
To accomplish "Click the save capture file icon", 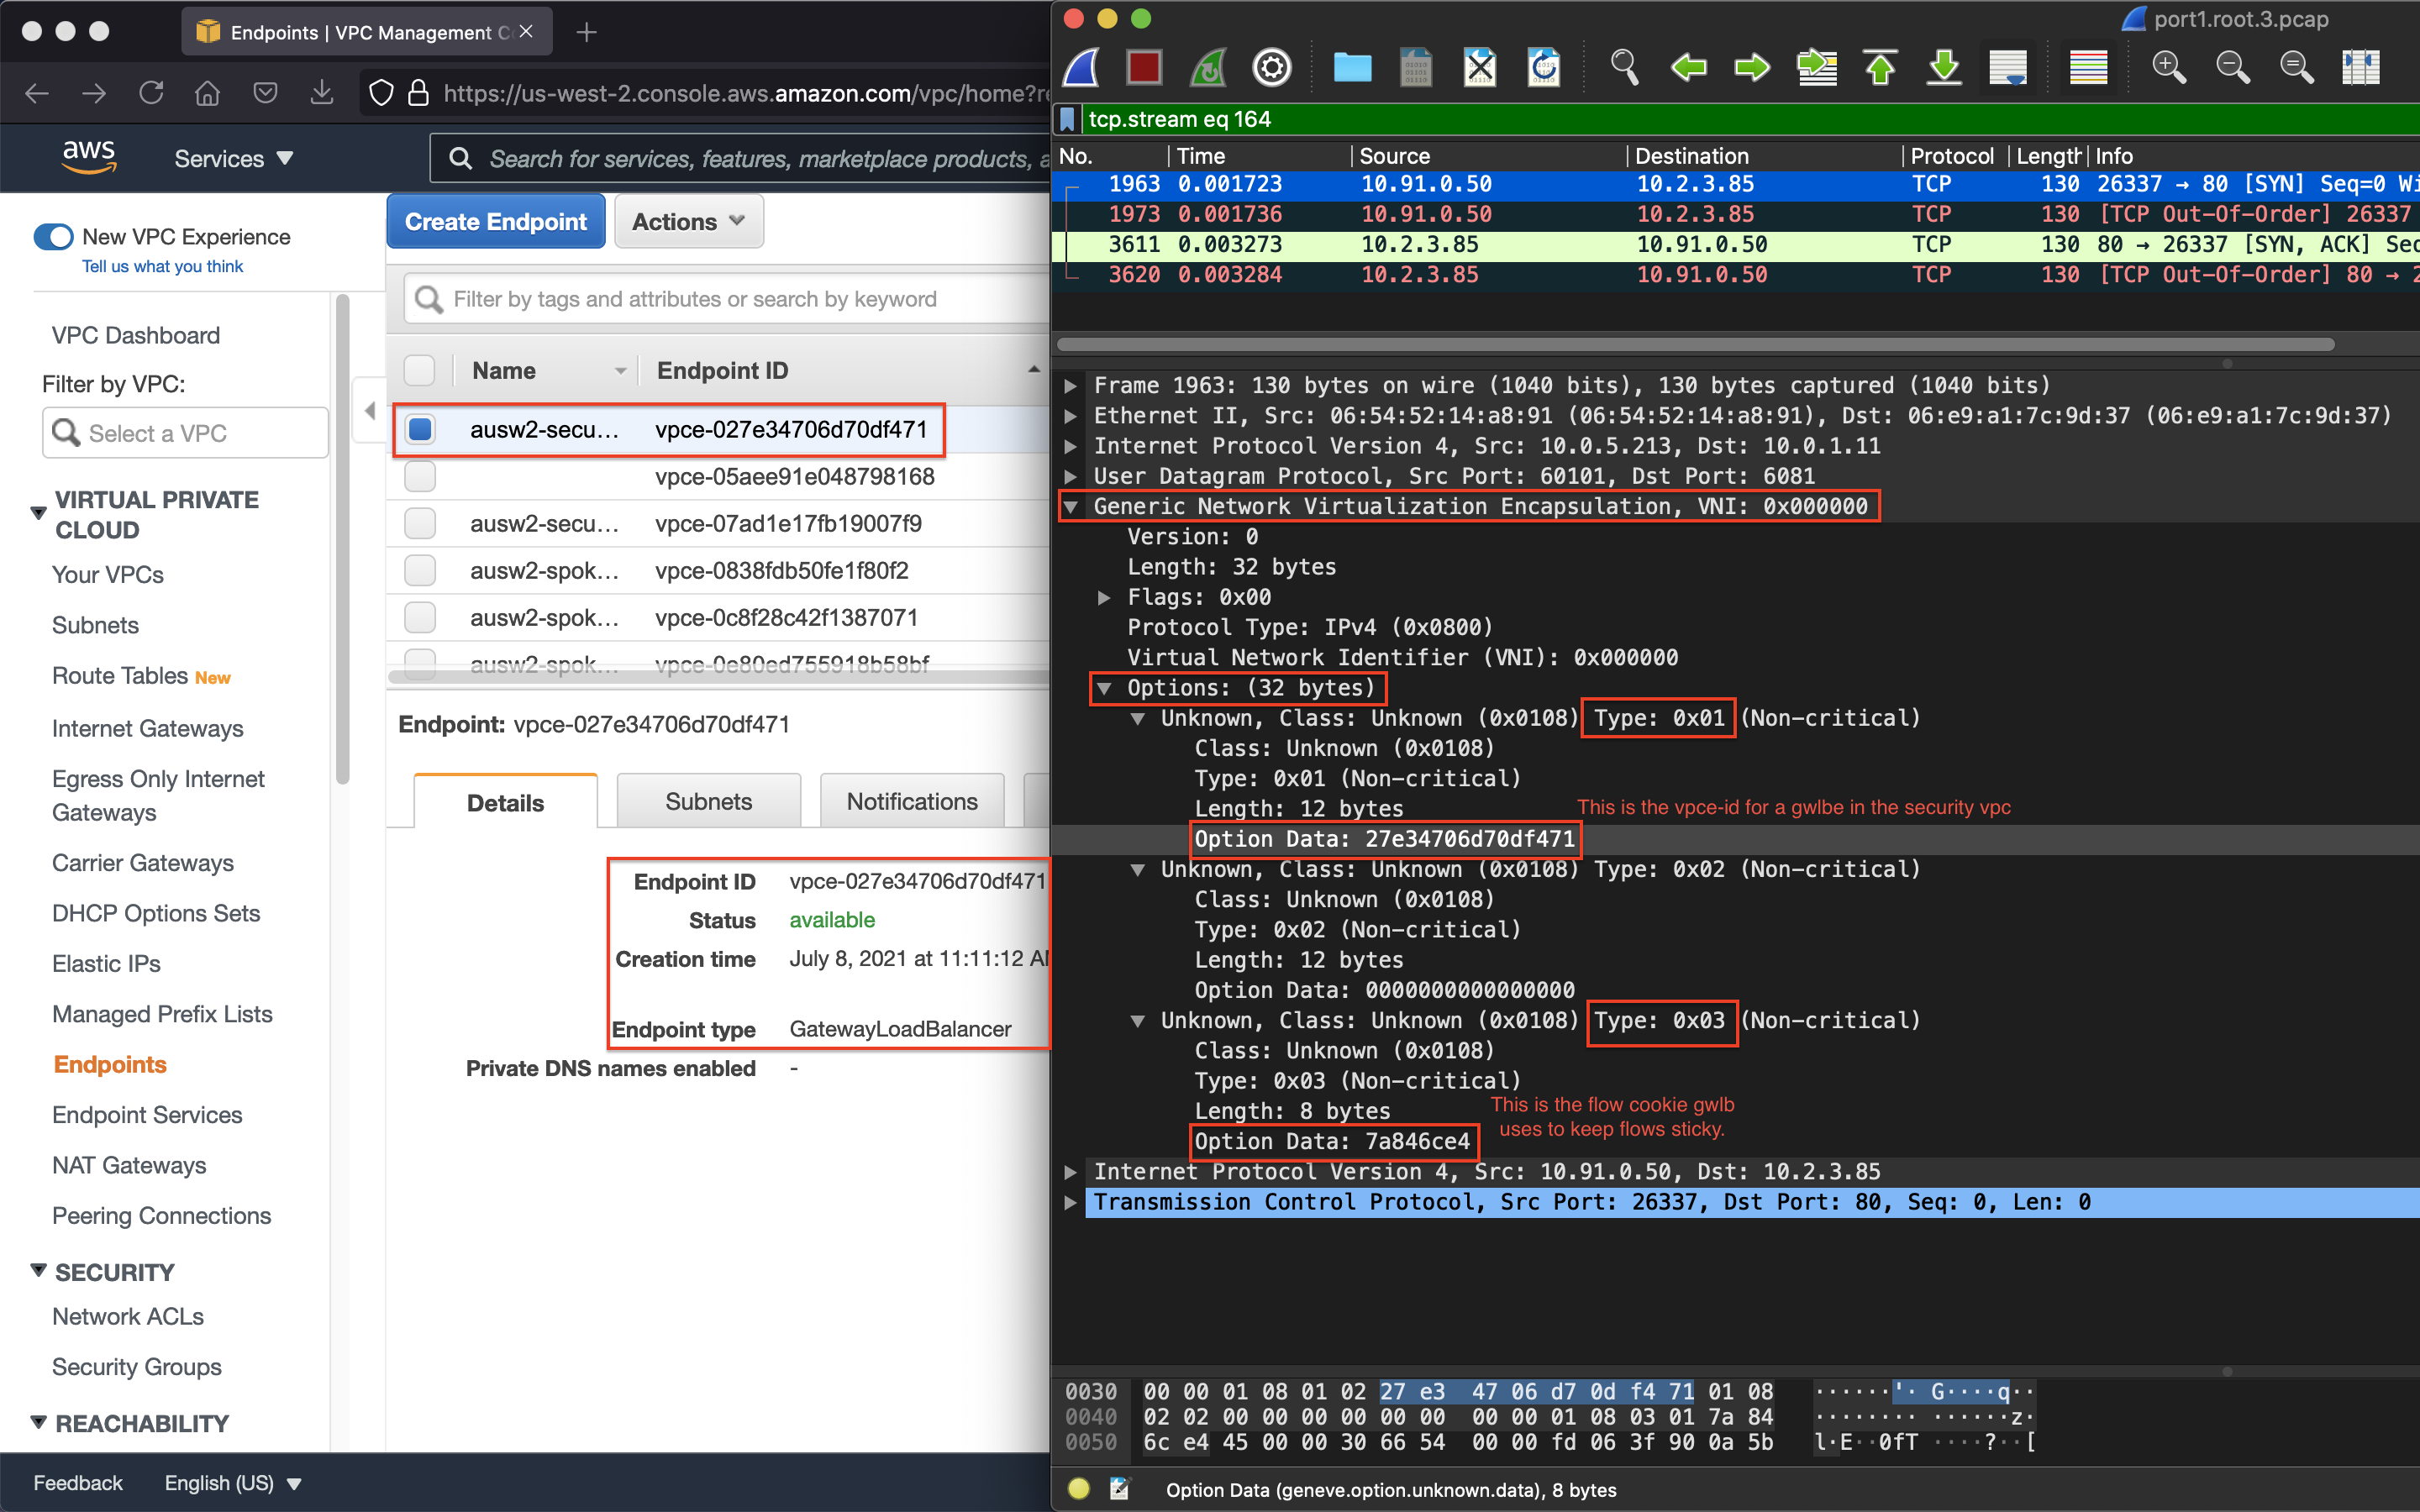I will pyautogui.click(x=1416, y=68).
